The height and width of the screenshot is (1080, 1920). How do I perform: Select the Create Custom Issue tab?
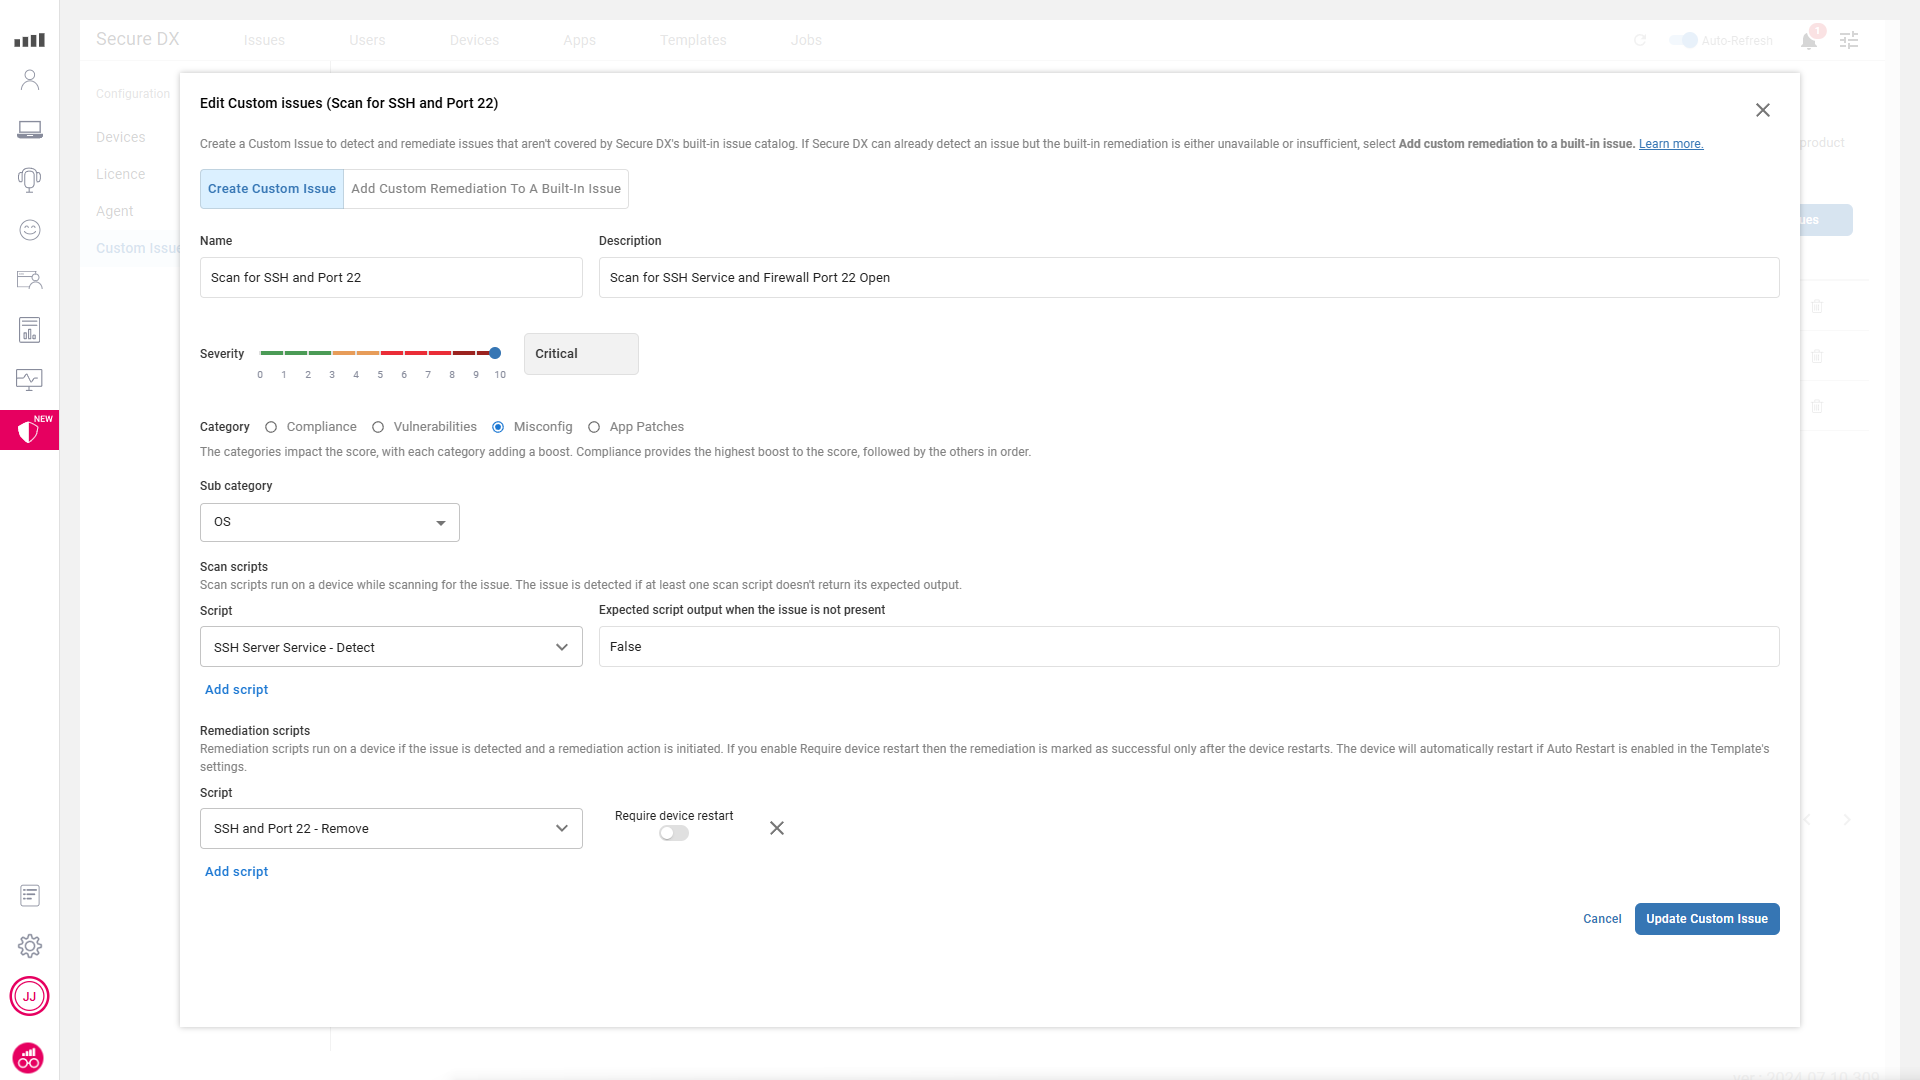(272, 189)
